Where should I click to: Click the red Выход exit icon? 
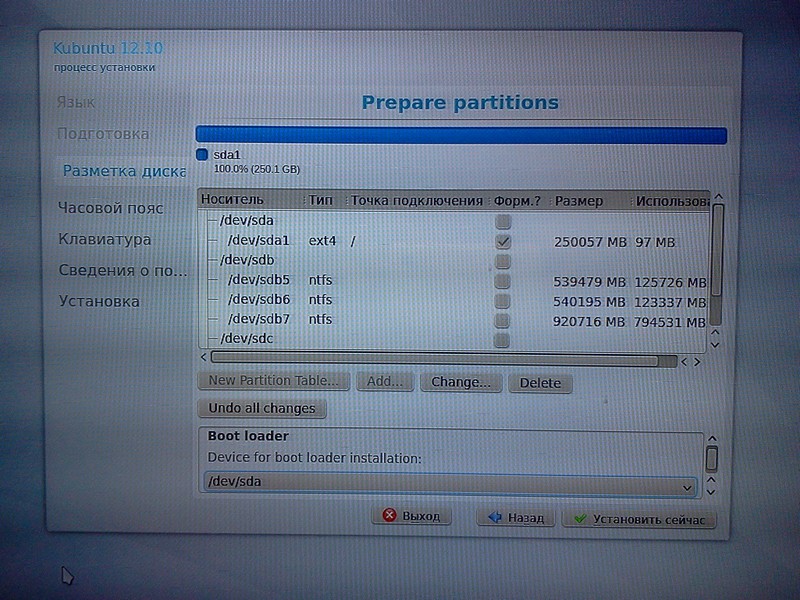[389, 515]
